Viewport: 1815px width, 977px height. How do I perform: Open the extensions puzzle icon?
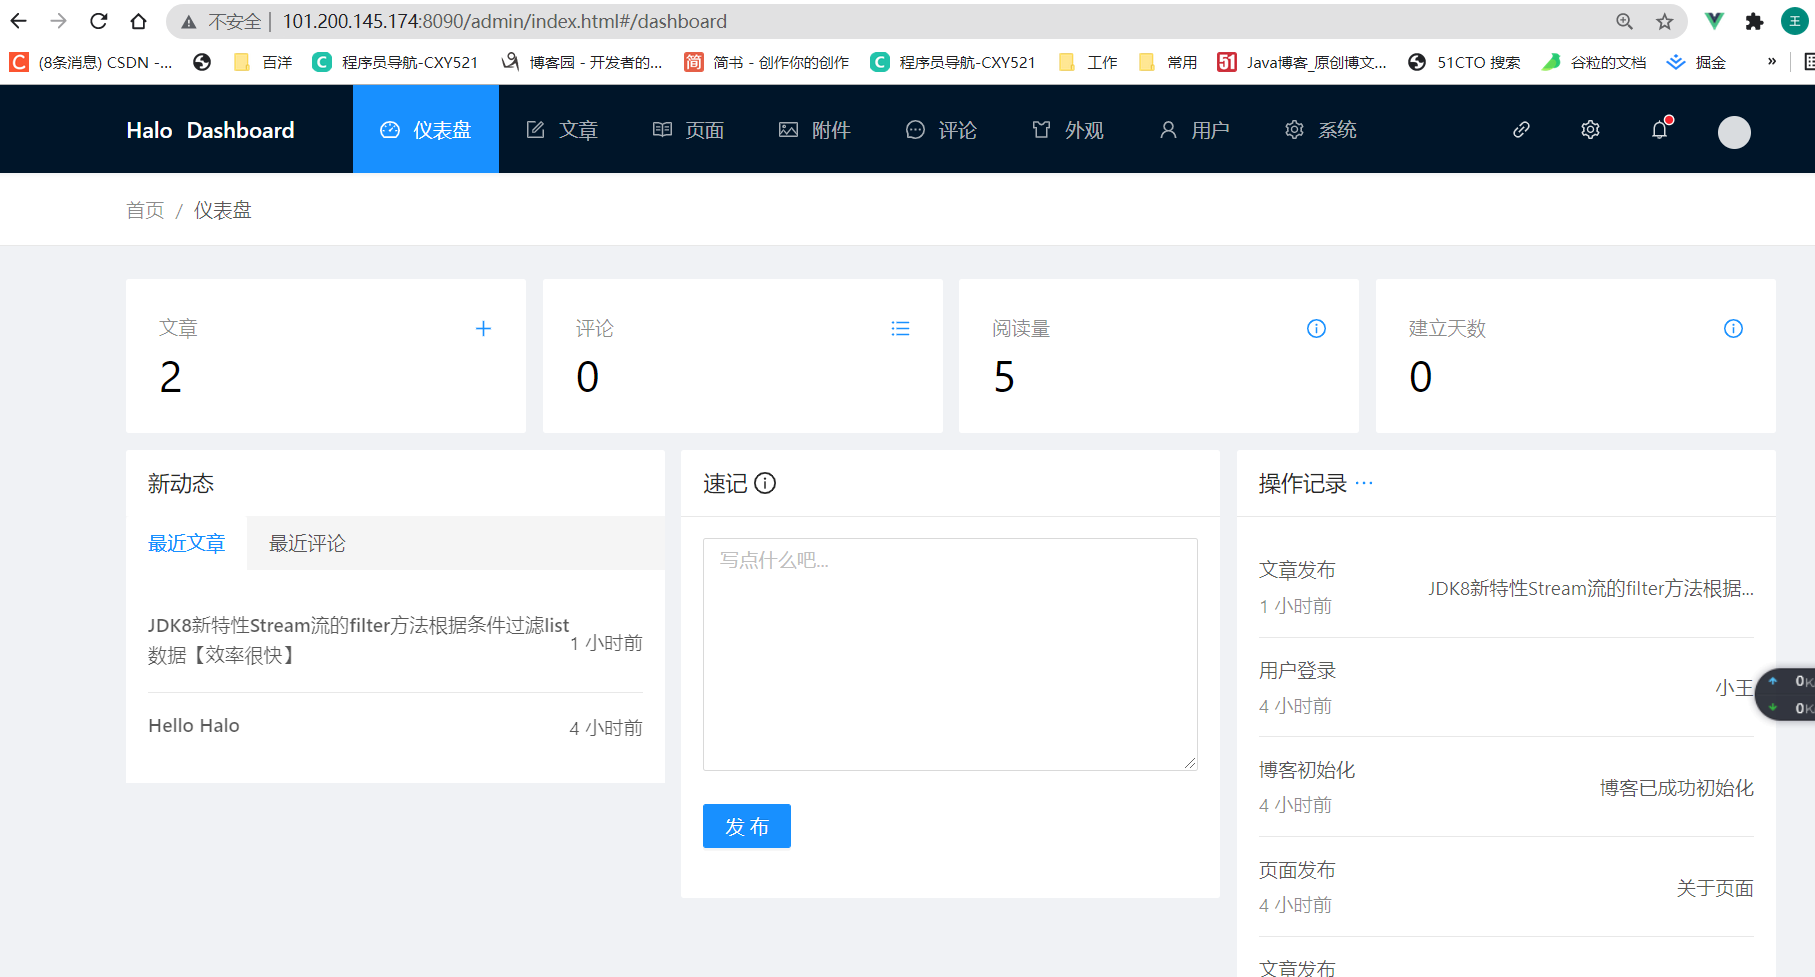(1754, 21)
